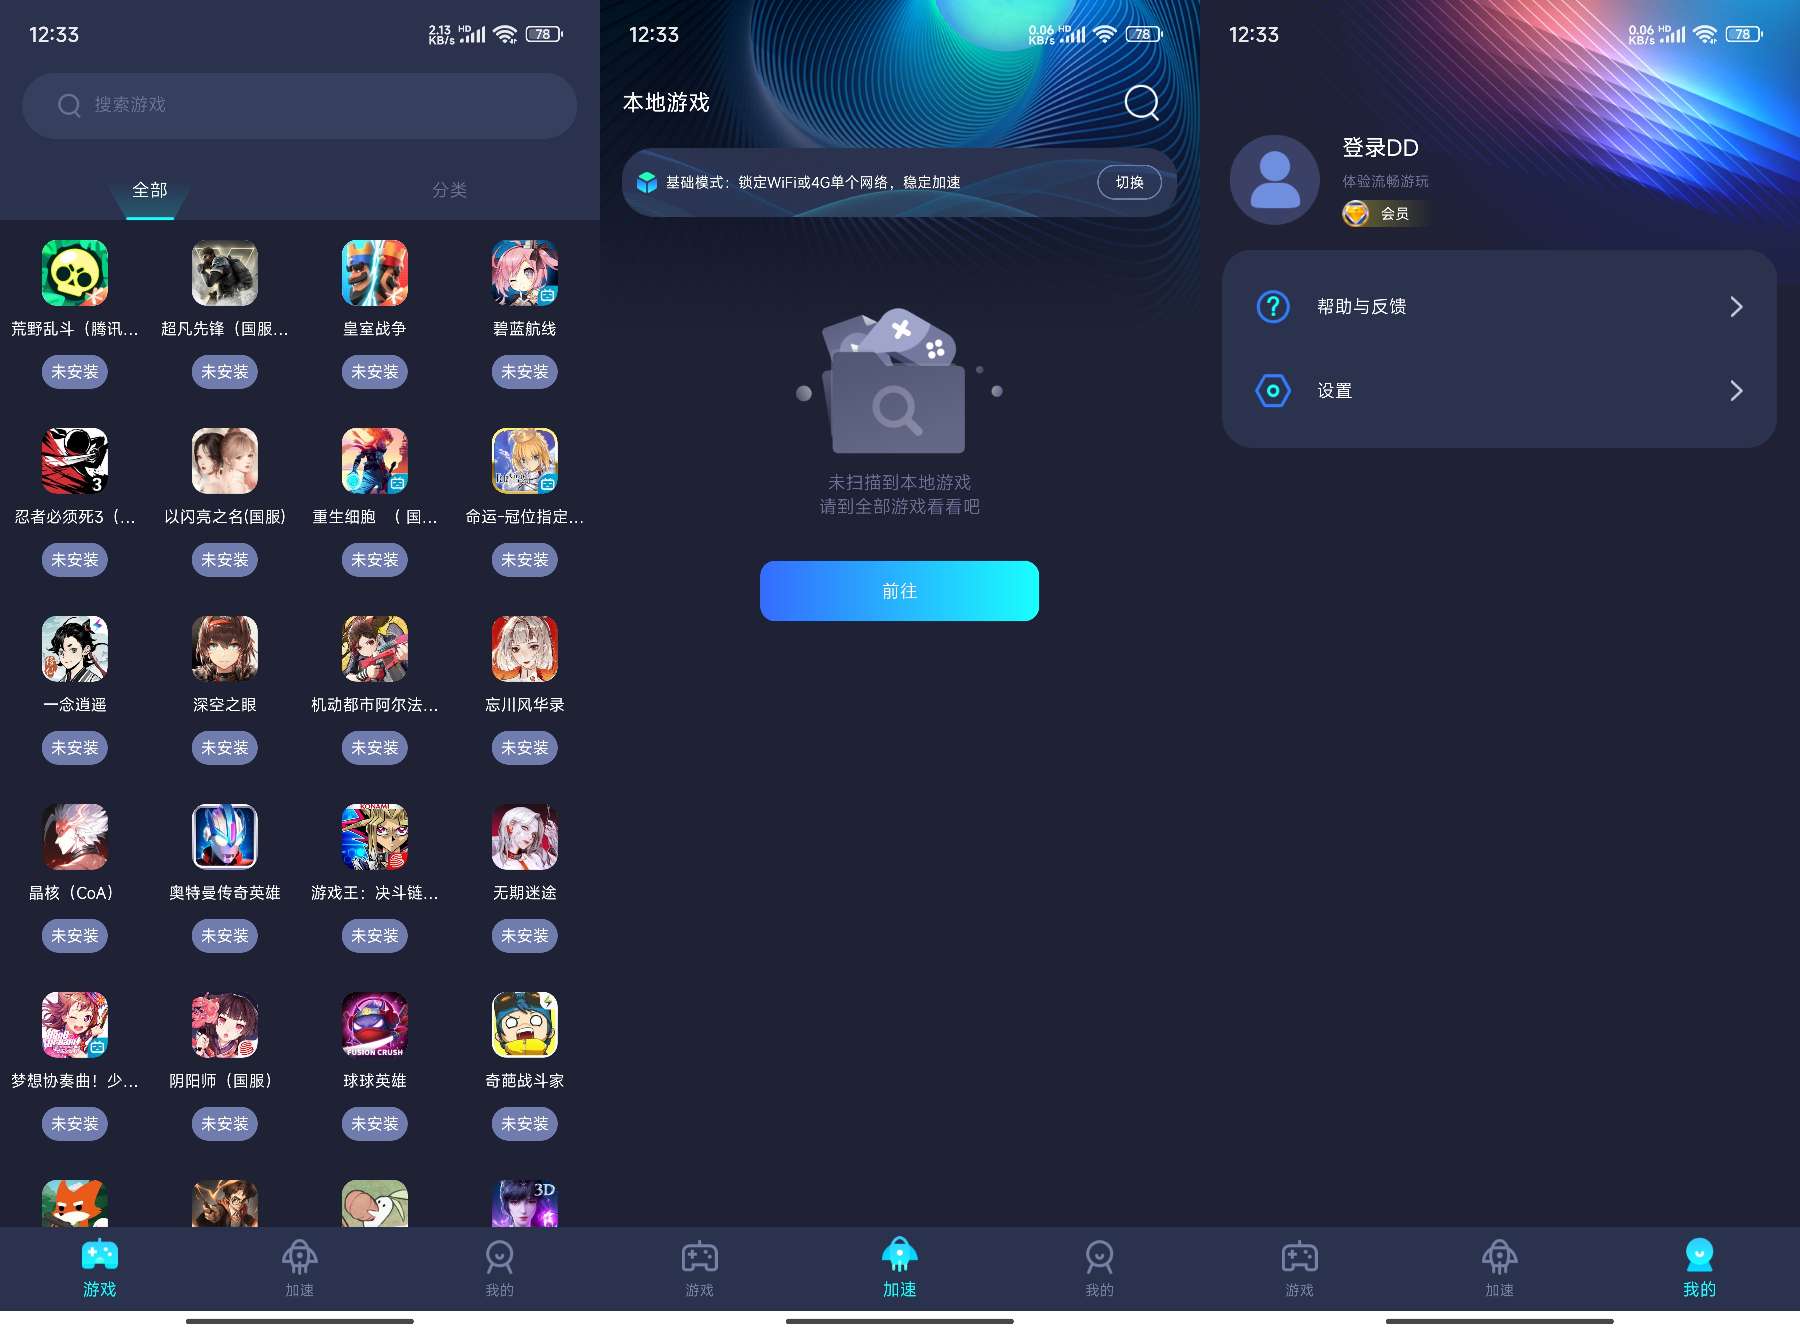This screenshot has height=1335, width=1800.
Task: Tap 未安装 button under 深空之眼
Action: tap(225, 748)
